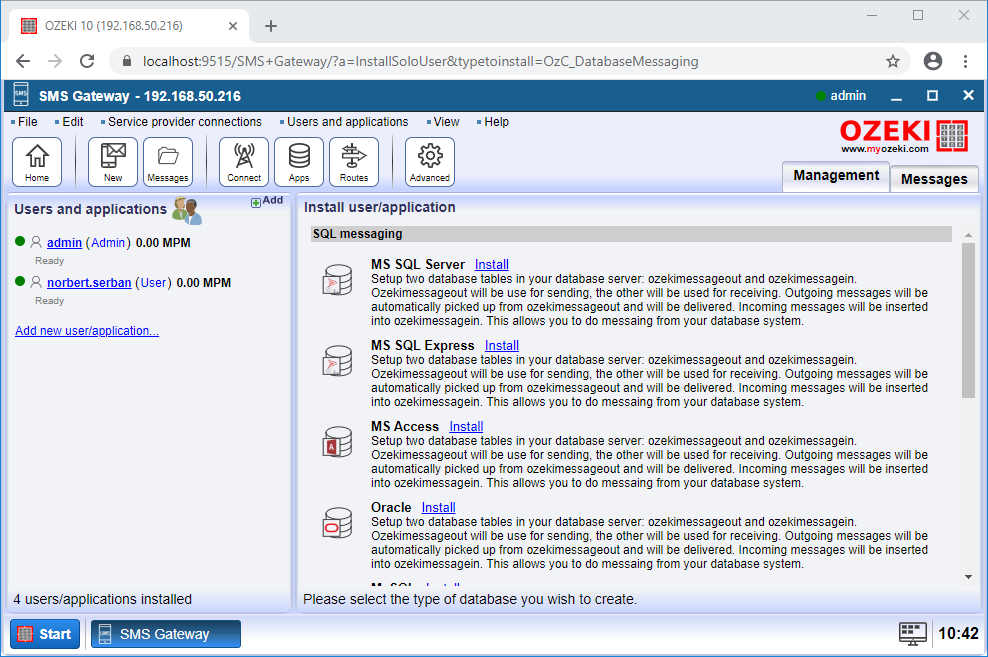Click the 10:42 clock
Image resolution: width=988 pixels, height=657 pixels.
[958, 634]
